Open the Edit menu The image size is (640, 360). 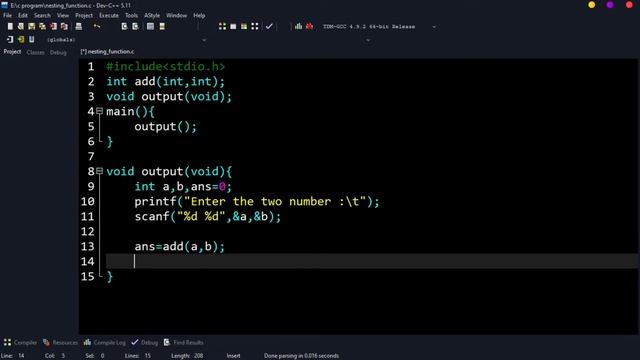pyautogui.click(x=23, y=16)
